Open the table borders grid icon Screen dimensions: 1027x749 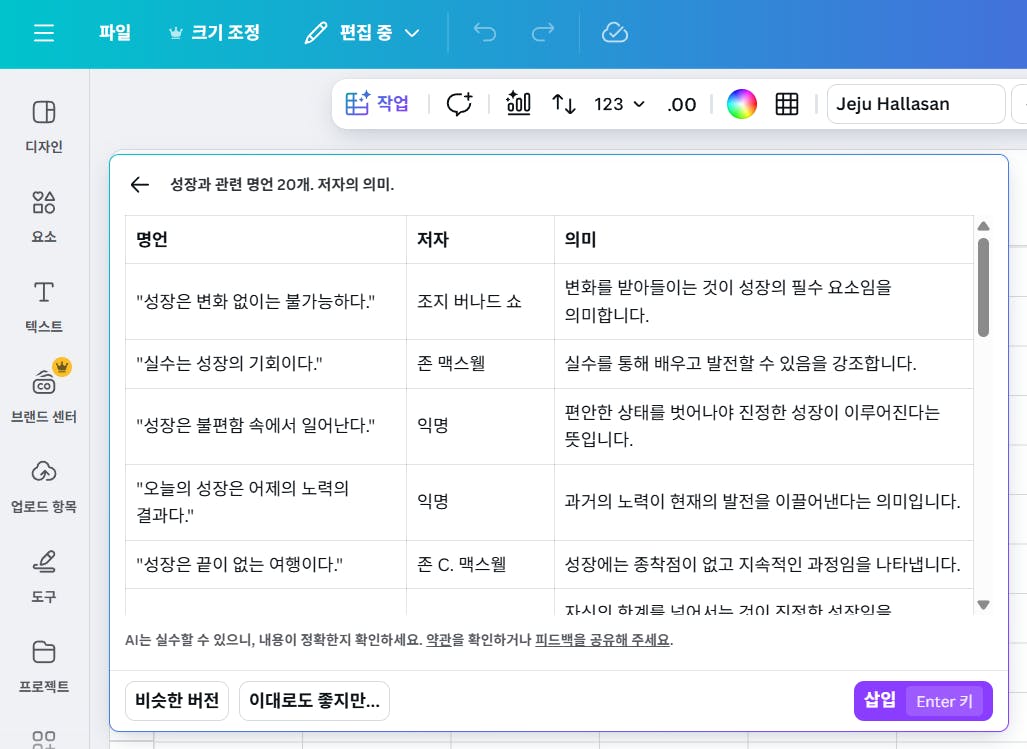[787, 103]
